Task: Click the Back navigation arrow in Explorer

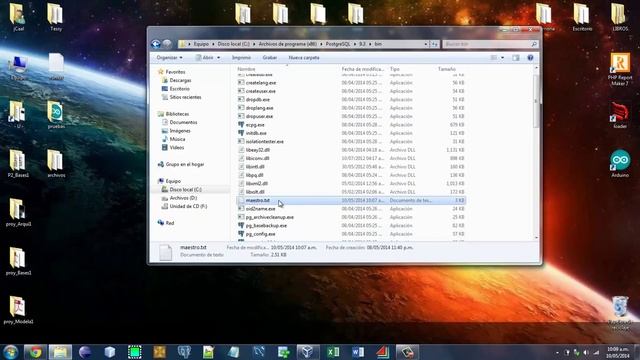Action: [x=156, y=44]
